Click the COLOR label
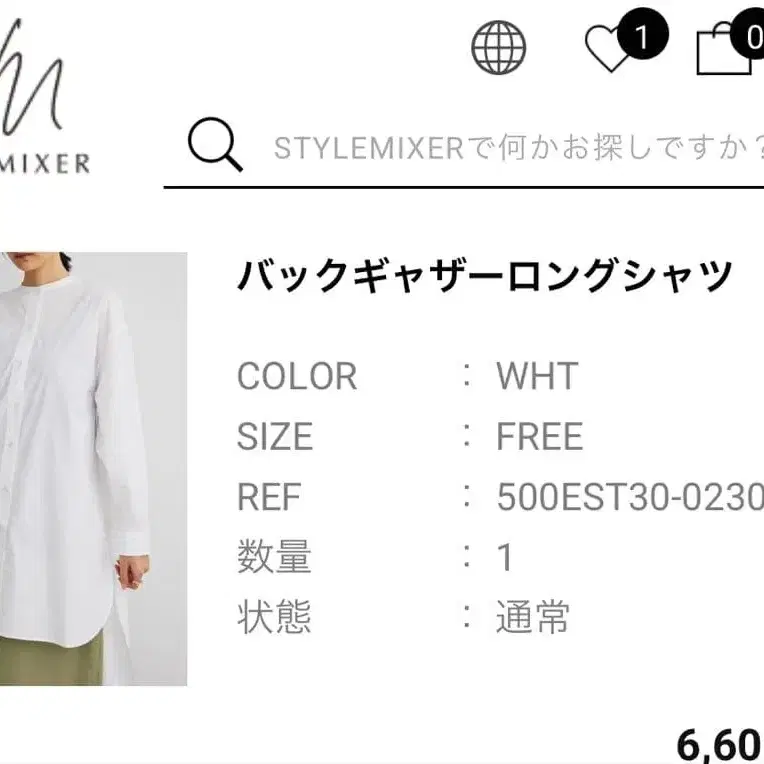 (297, 376)
